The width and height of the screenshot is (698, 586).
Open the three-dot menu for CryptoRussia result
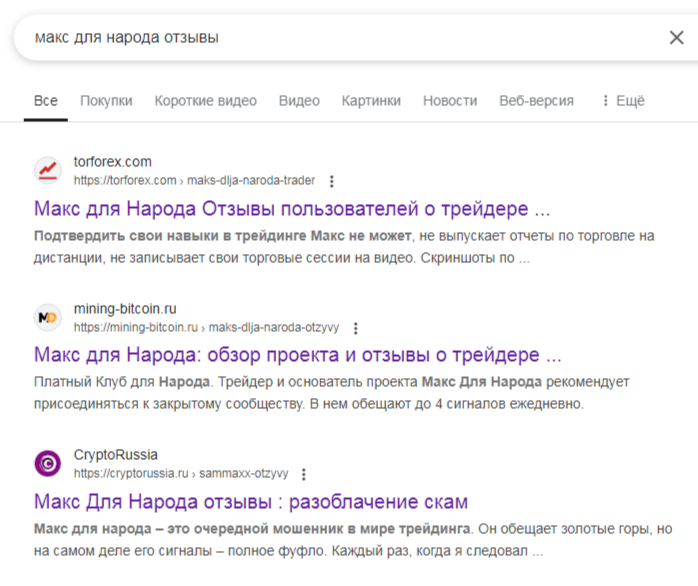[304, 474]
